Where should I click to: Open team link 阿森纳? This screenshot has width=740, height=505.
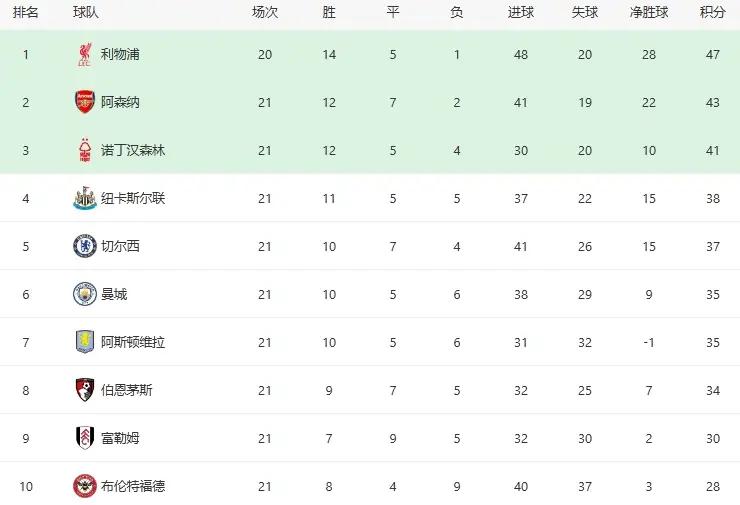[120, 102]
